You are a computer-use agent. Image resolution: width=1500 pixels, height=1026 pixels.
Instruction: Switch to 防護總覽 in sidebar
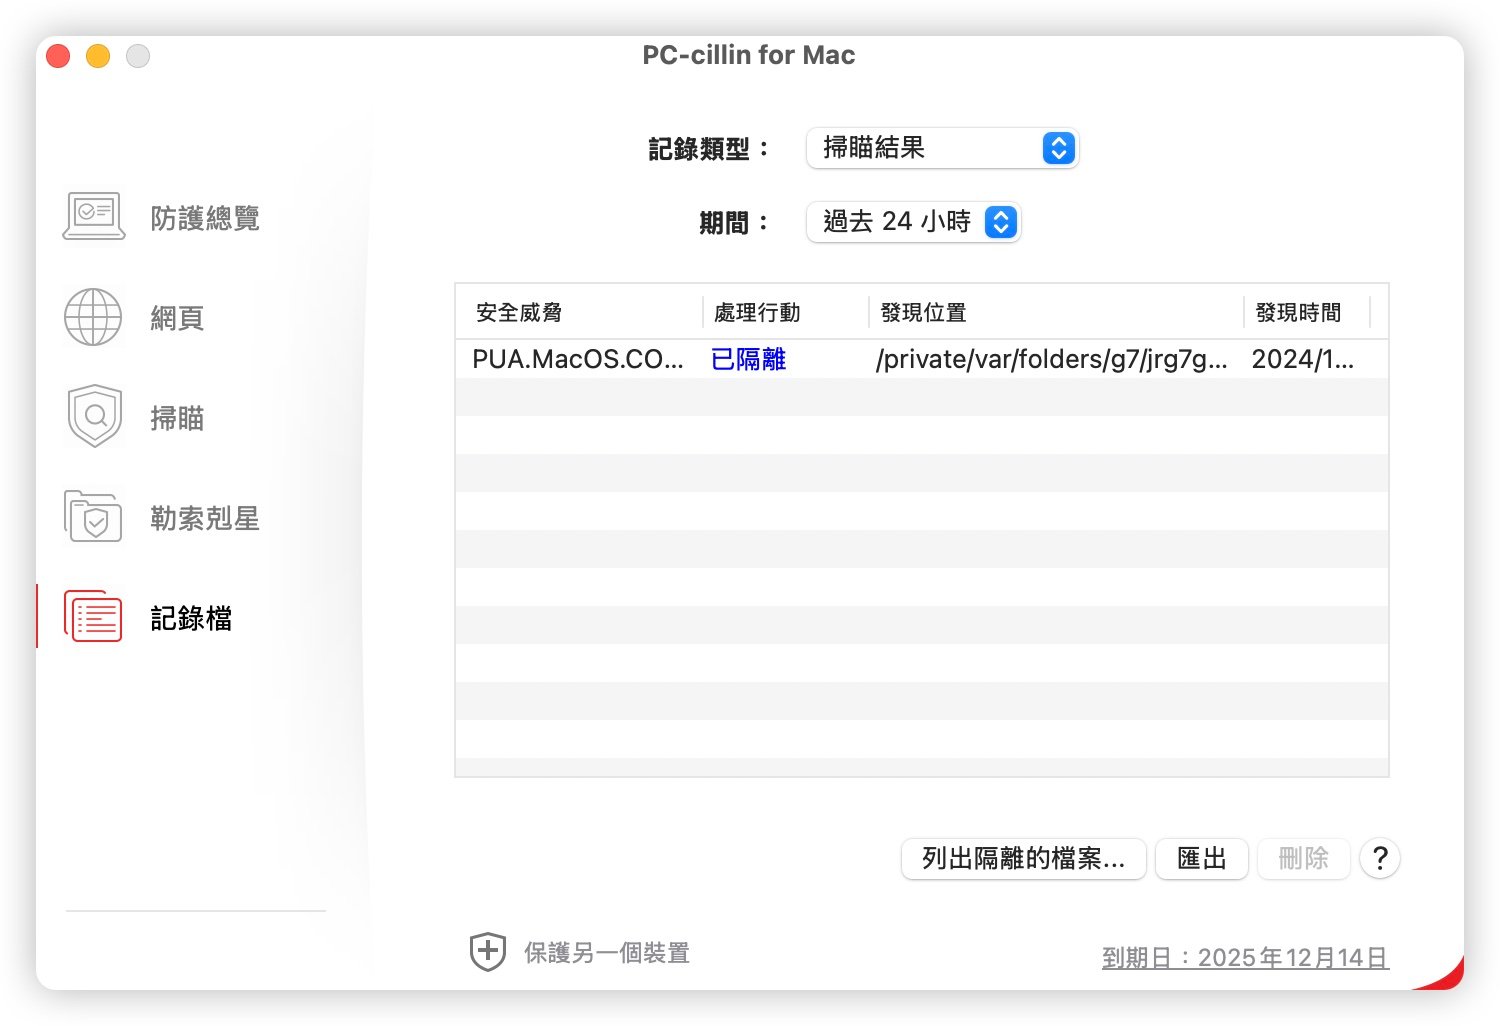(x=205, y=218)
